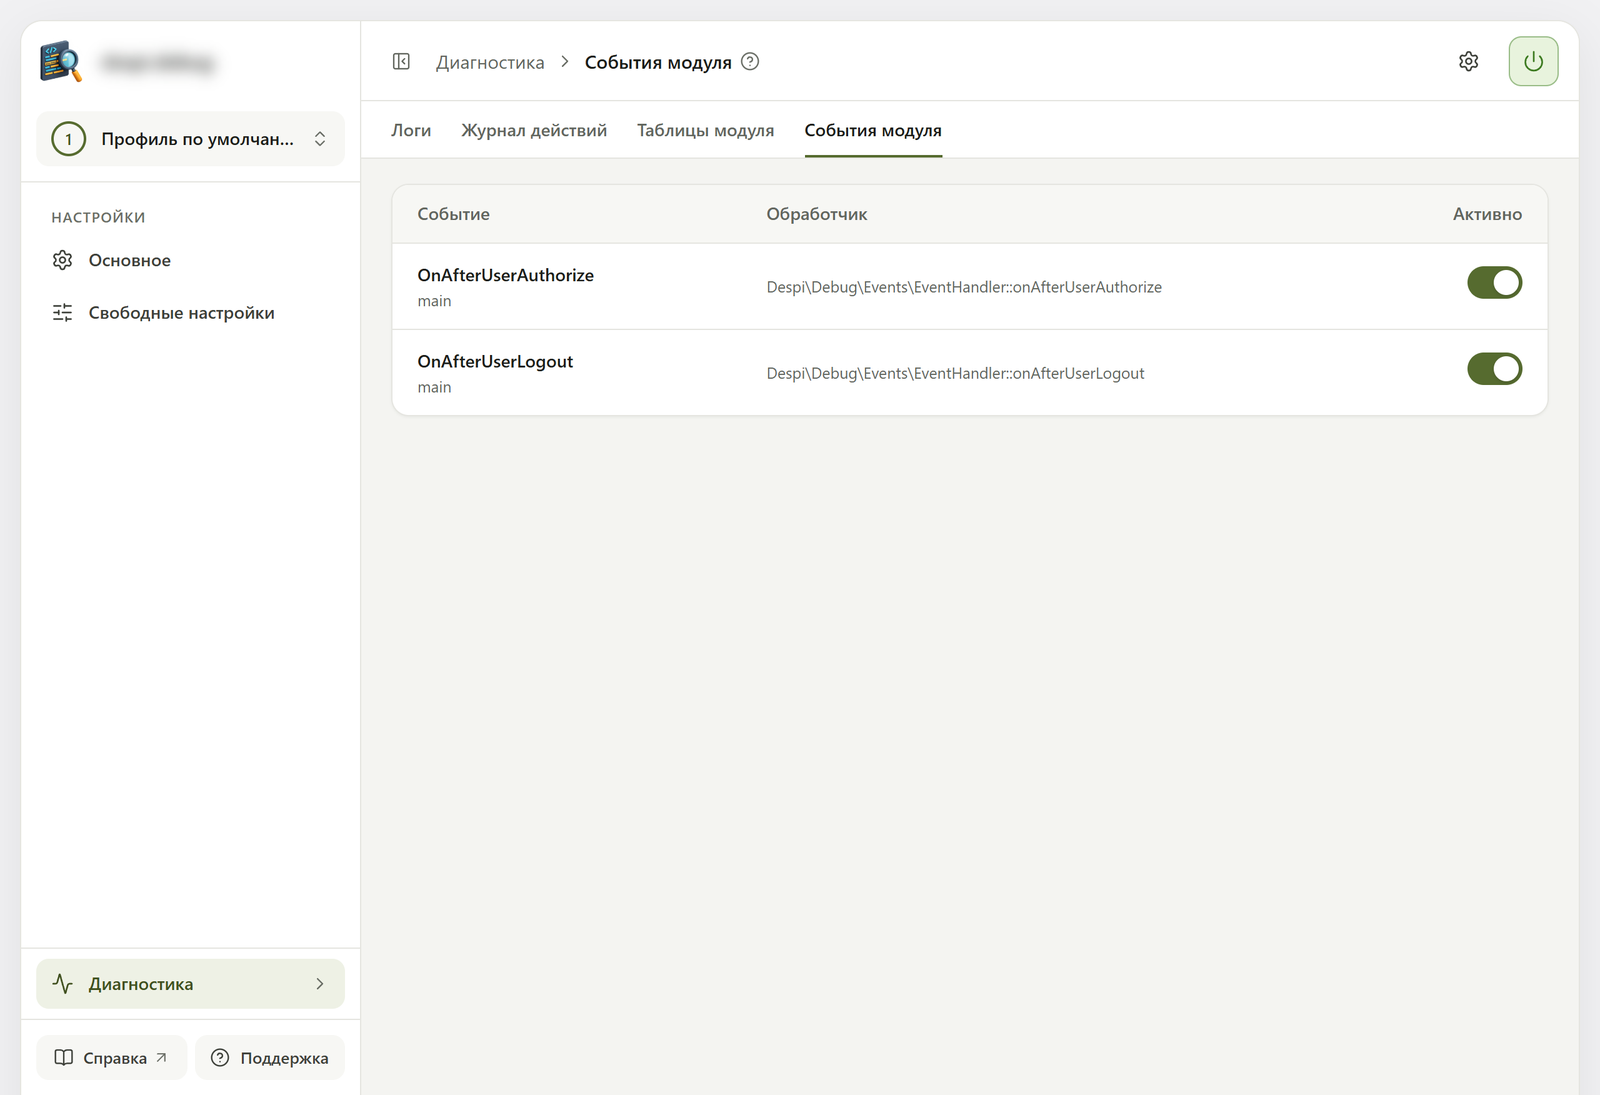Switch to Таблицы модуля tab

[705, 130]
